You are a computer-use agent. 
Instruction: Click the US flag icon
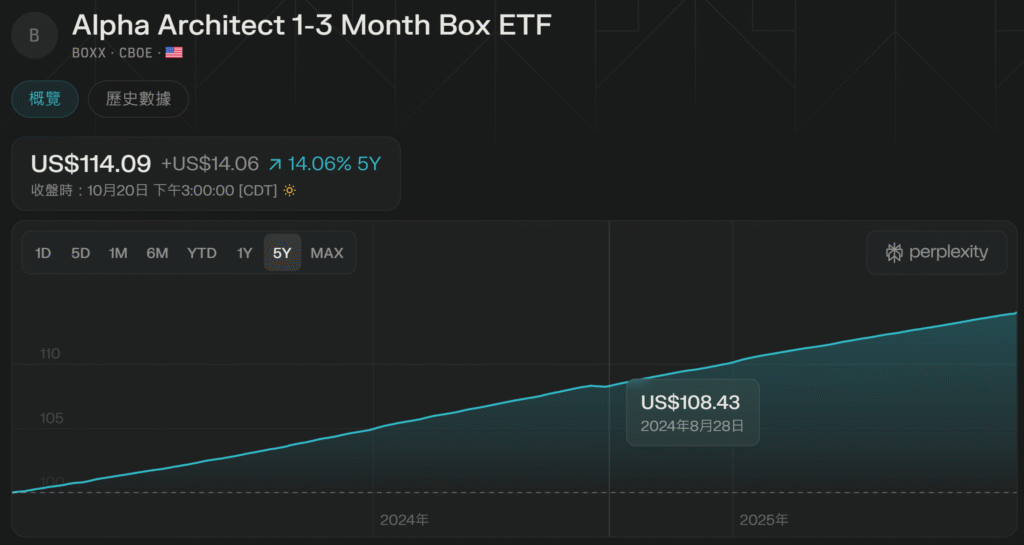click(x=174, y=53)
